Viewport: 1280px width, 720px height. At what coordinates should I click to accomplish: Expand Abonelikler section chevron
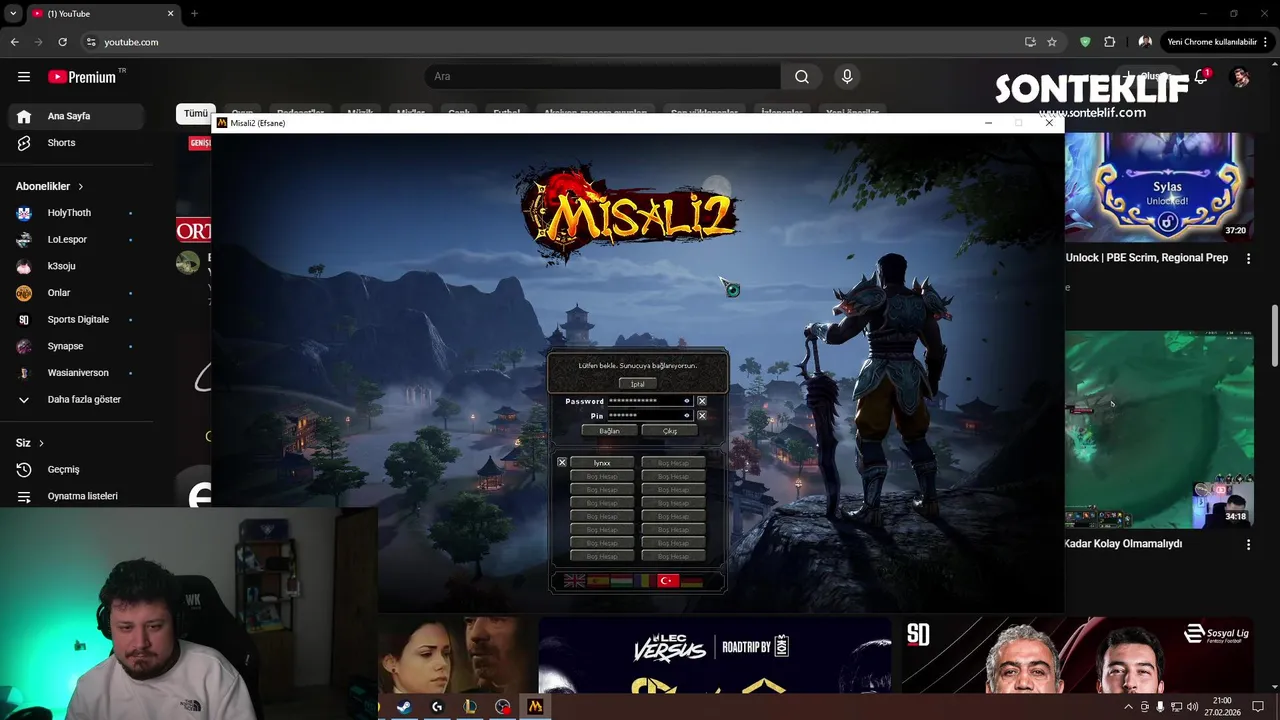[x=81, y=186]
